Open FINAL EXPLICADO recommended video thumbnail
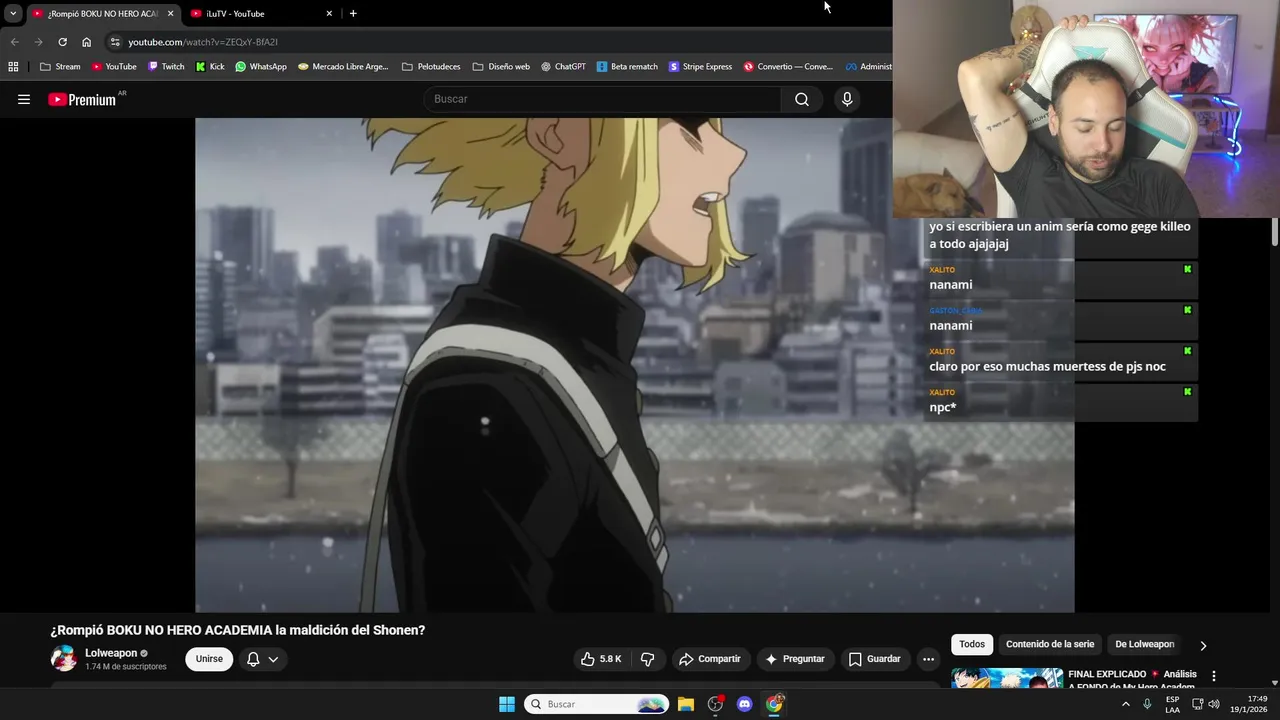1280x720 pixels. [x=1007, y=678]
